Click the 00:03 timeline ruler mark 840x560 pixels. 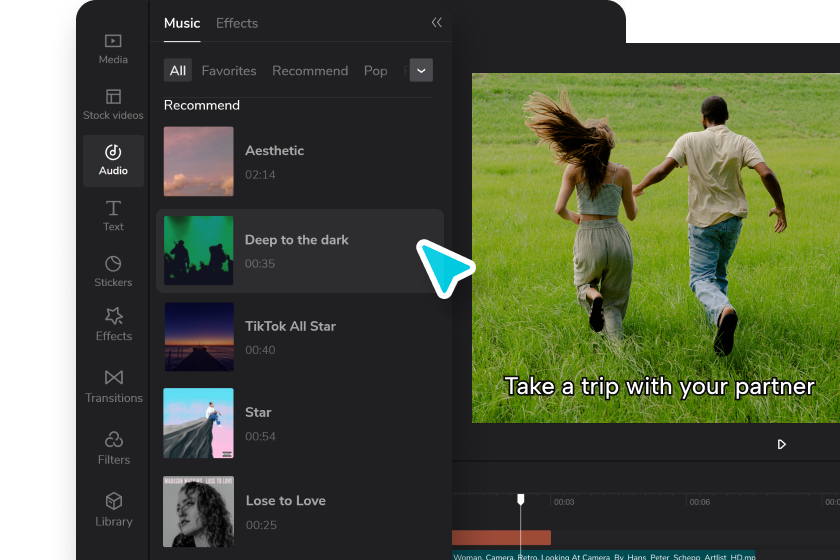pos(564,502)
